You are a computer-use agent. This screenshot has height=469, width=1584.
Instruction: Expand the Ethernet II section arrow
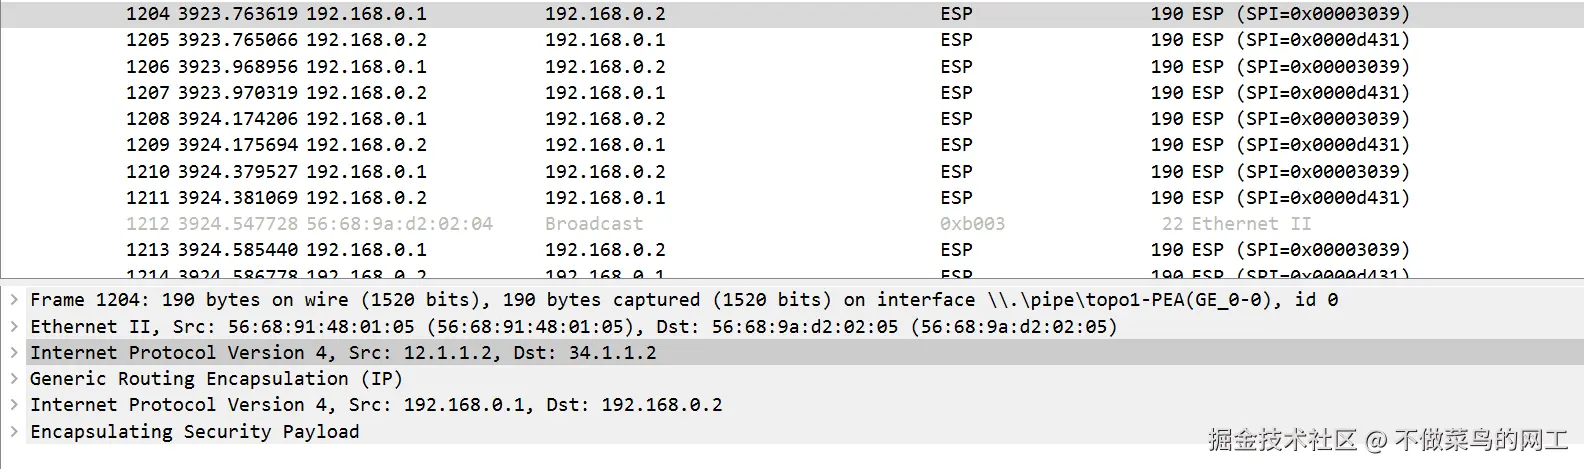(x=14, y=326)
